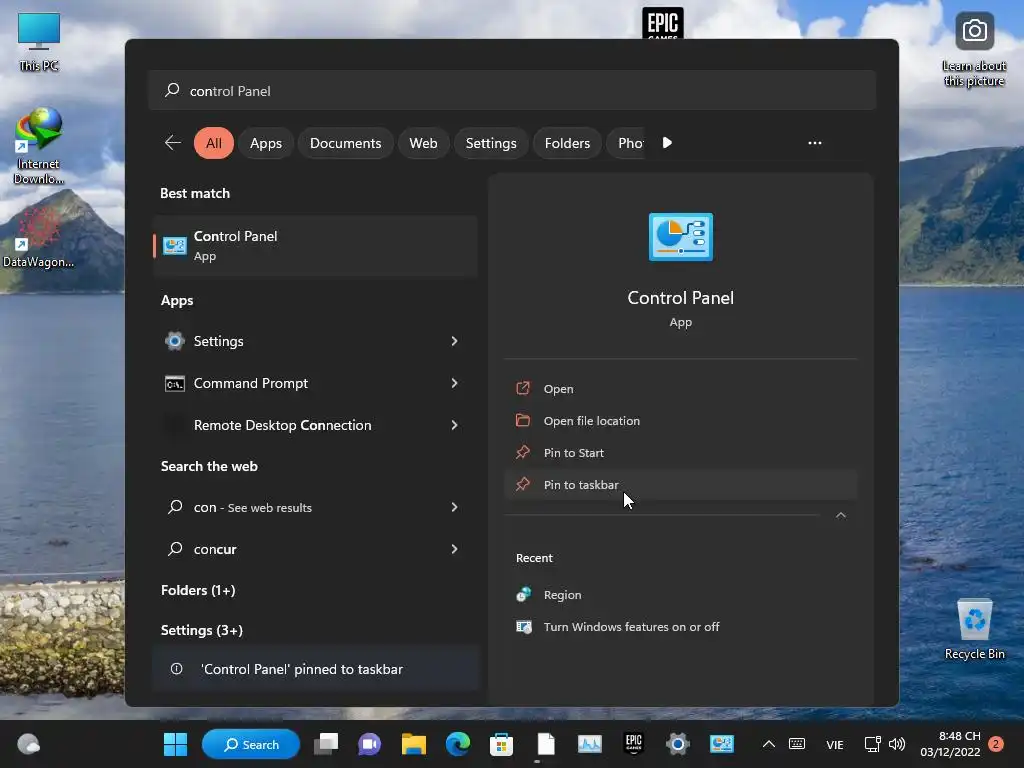
Task: Open Internet Download Manager desktop shortcut
Action: [x=39, y=146]
